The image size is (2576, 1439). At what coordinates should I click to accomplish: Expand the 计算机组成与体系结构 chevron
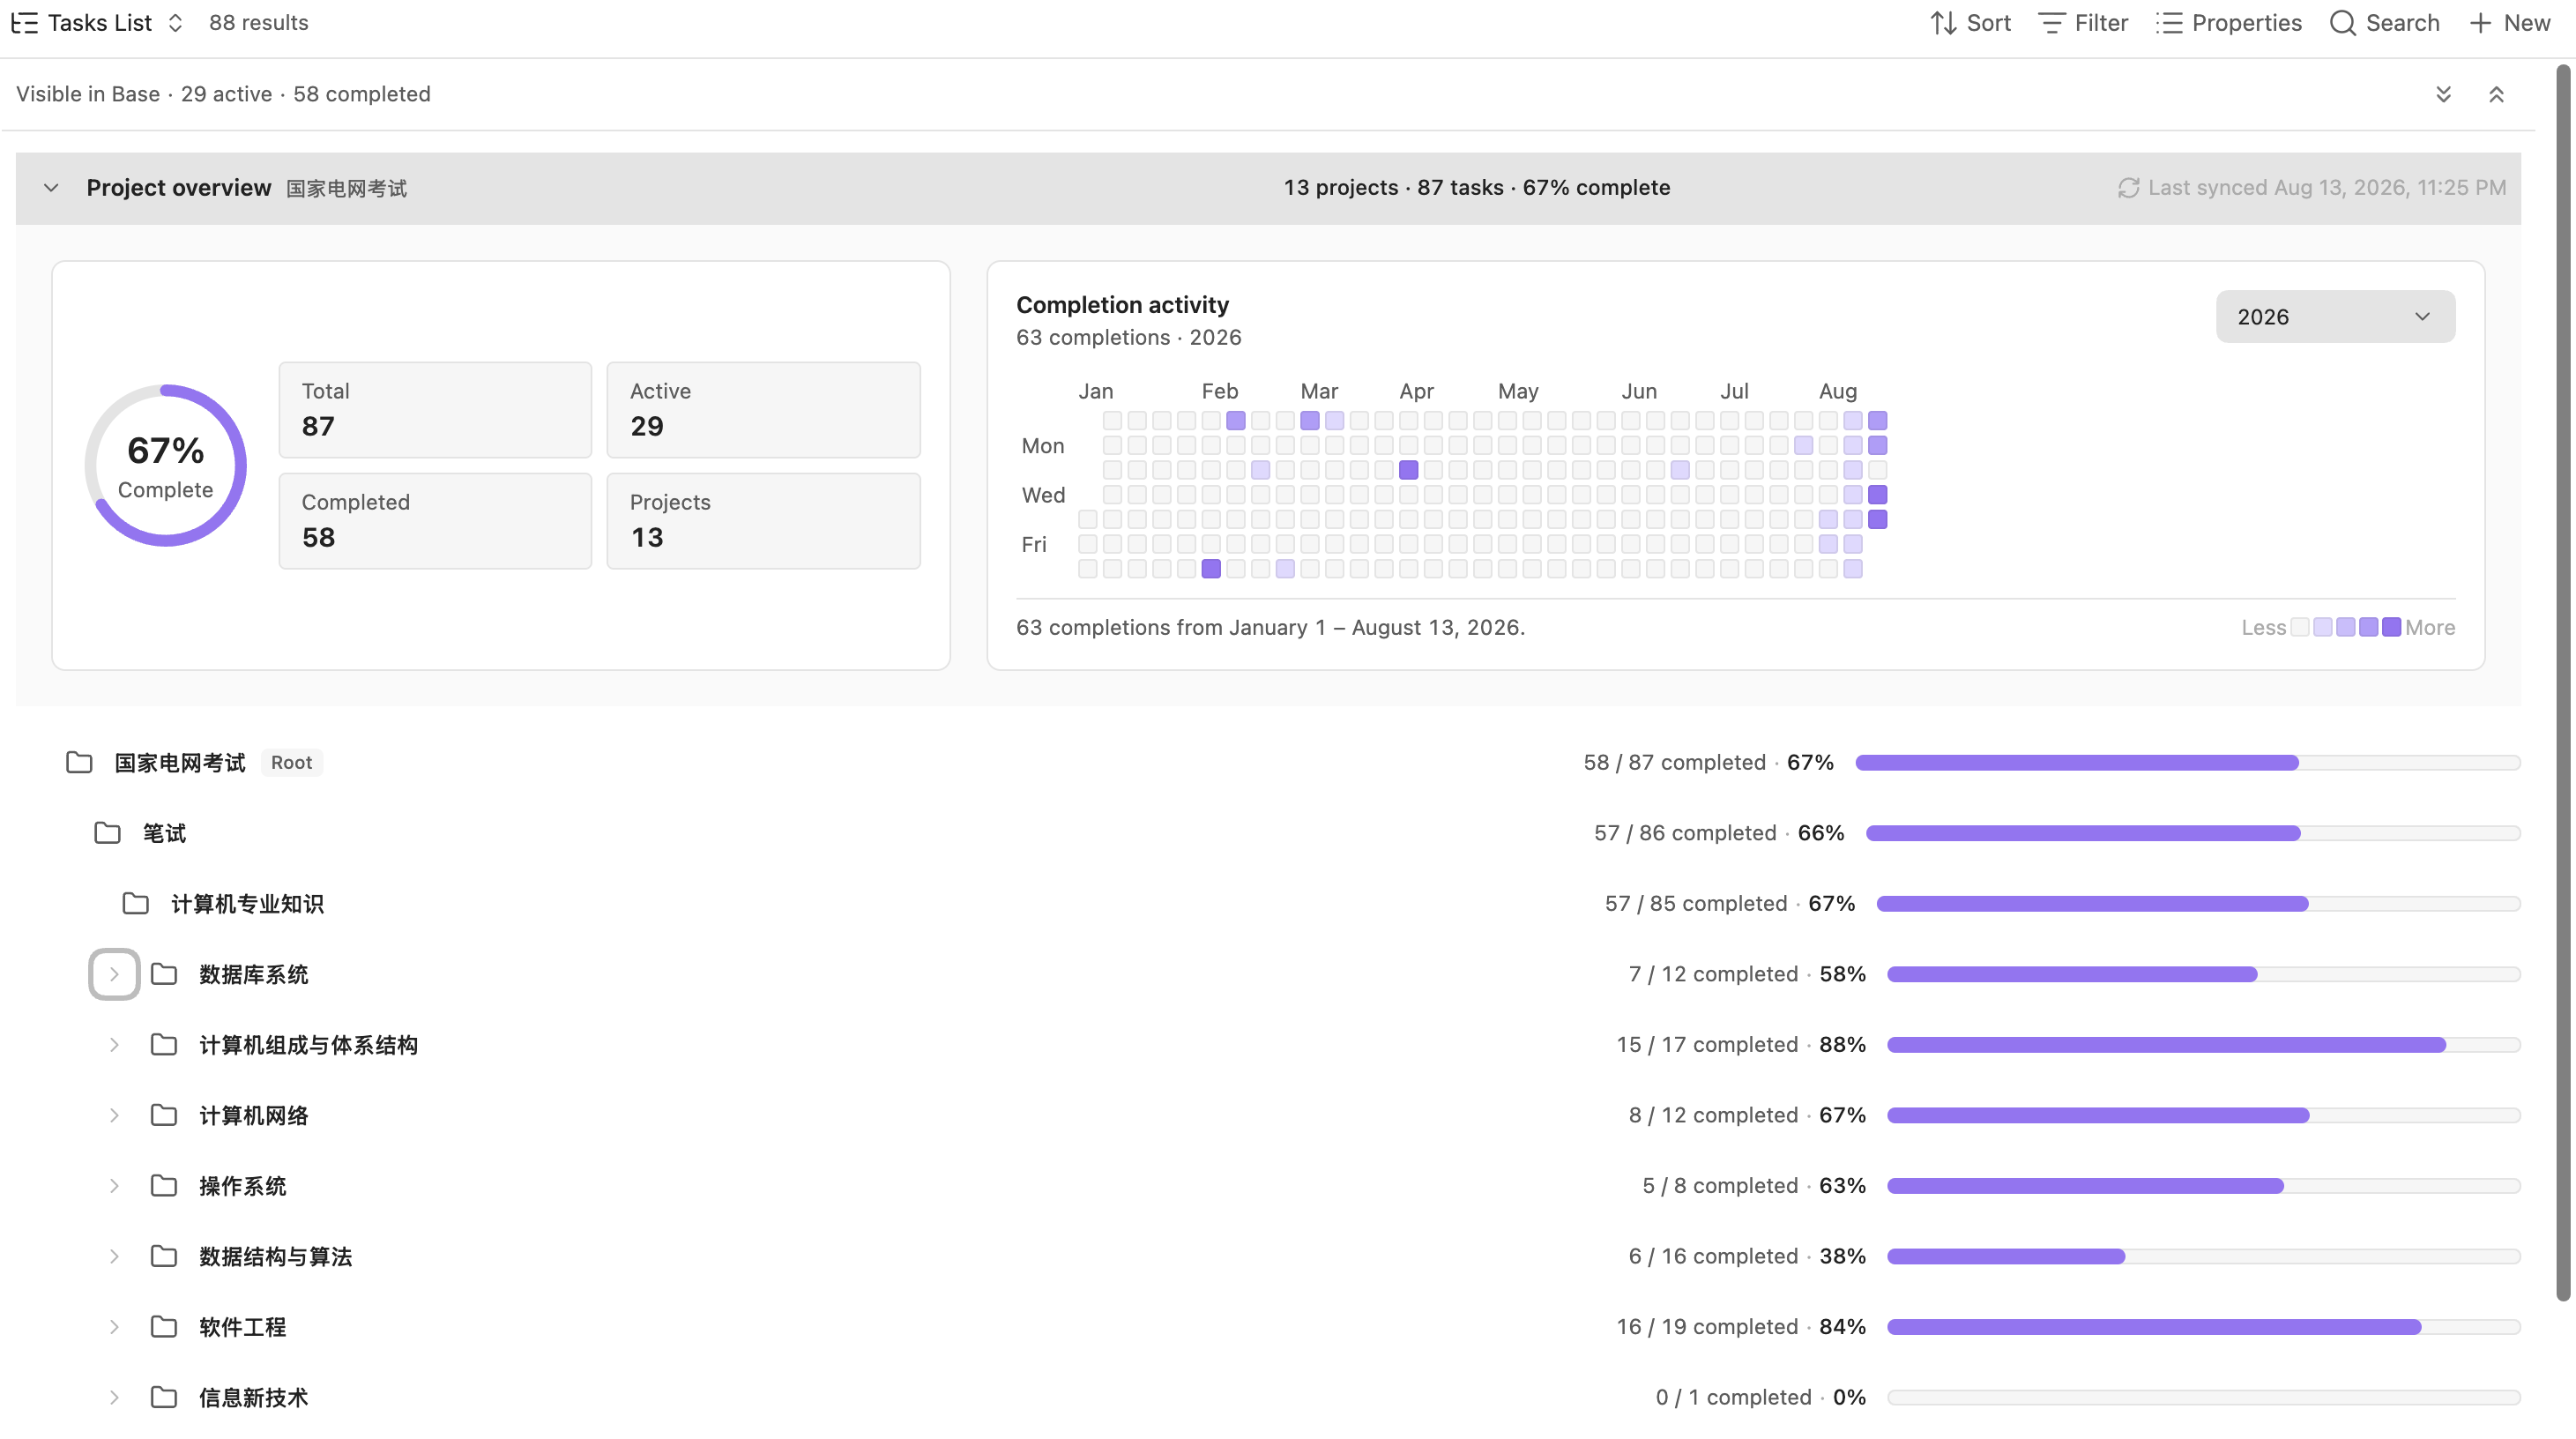[114, 1045]
